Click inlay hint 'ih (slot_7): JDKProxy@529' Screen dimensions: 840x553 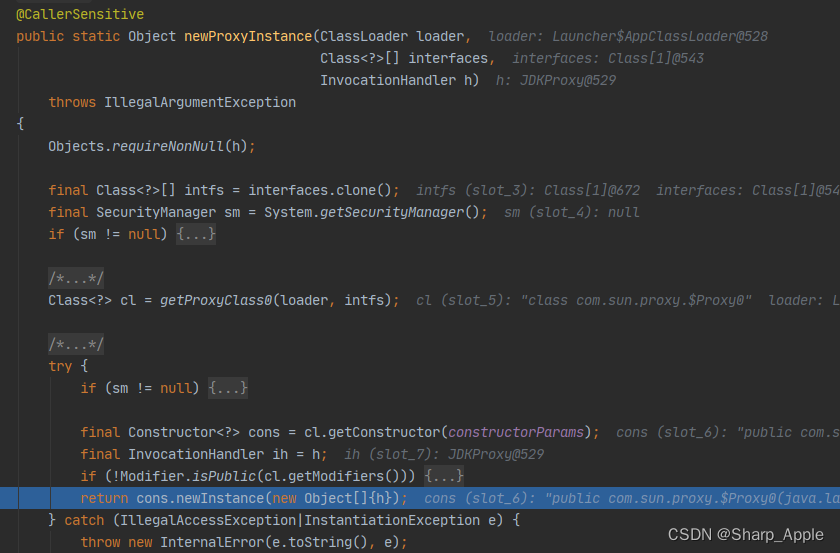[444, 454]
